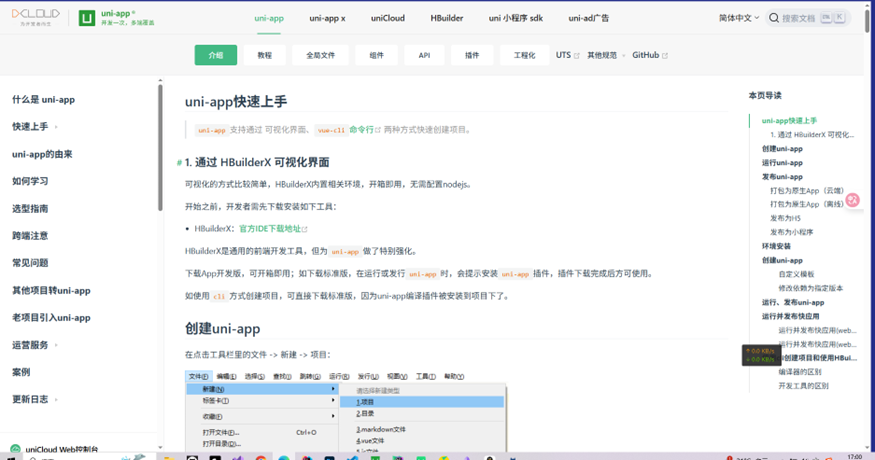Click the 命令行 link

pos(364,130)
